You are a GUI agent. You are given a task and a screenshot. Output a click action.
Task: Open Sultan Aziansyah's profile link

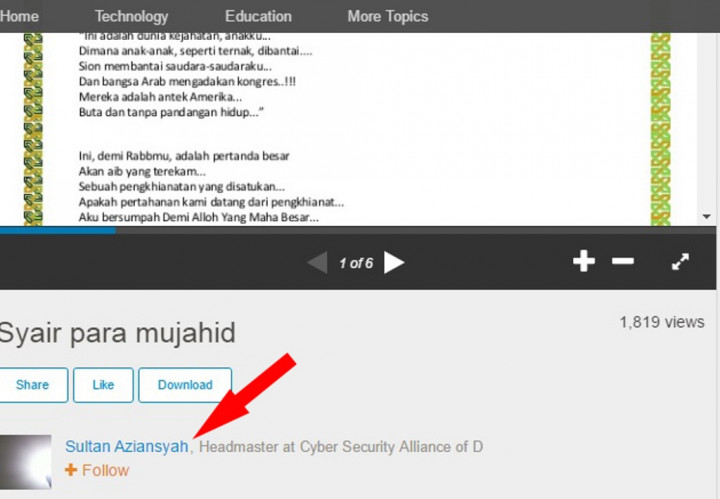pyautogui.click(x=126, y=447)
